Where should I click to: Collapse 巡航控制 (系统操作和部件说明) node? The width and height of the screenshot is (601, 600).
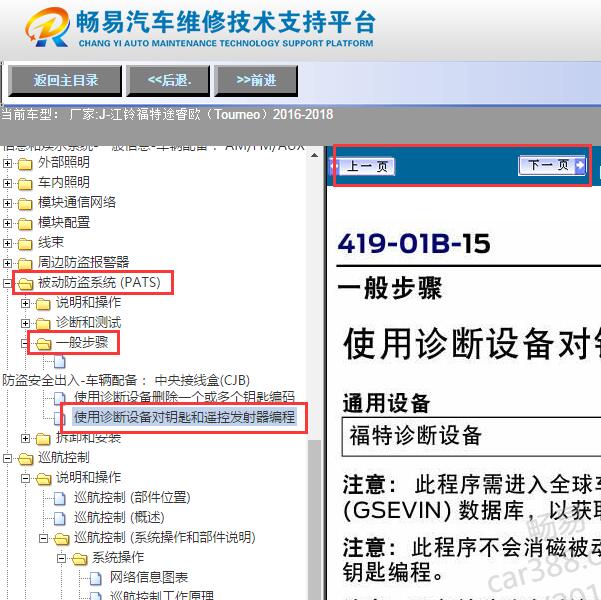click(x=43, y=538)
